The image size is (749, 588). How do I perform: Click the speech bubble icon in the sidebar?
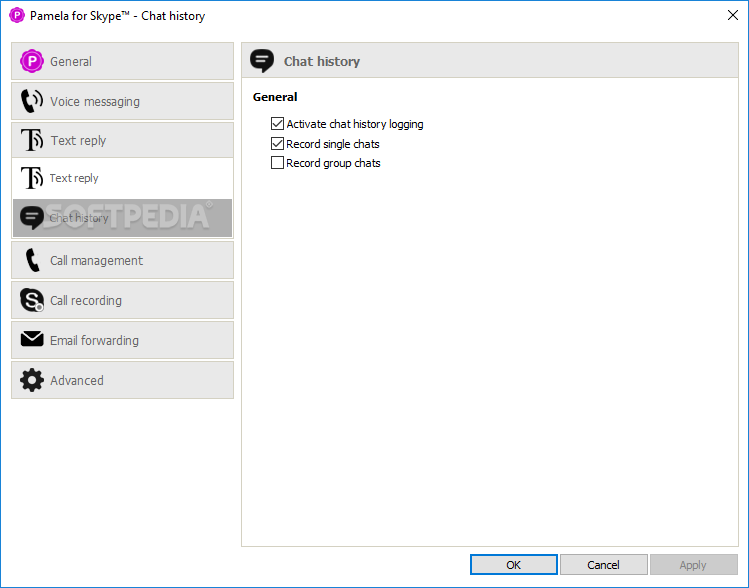32,218
